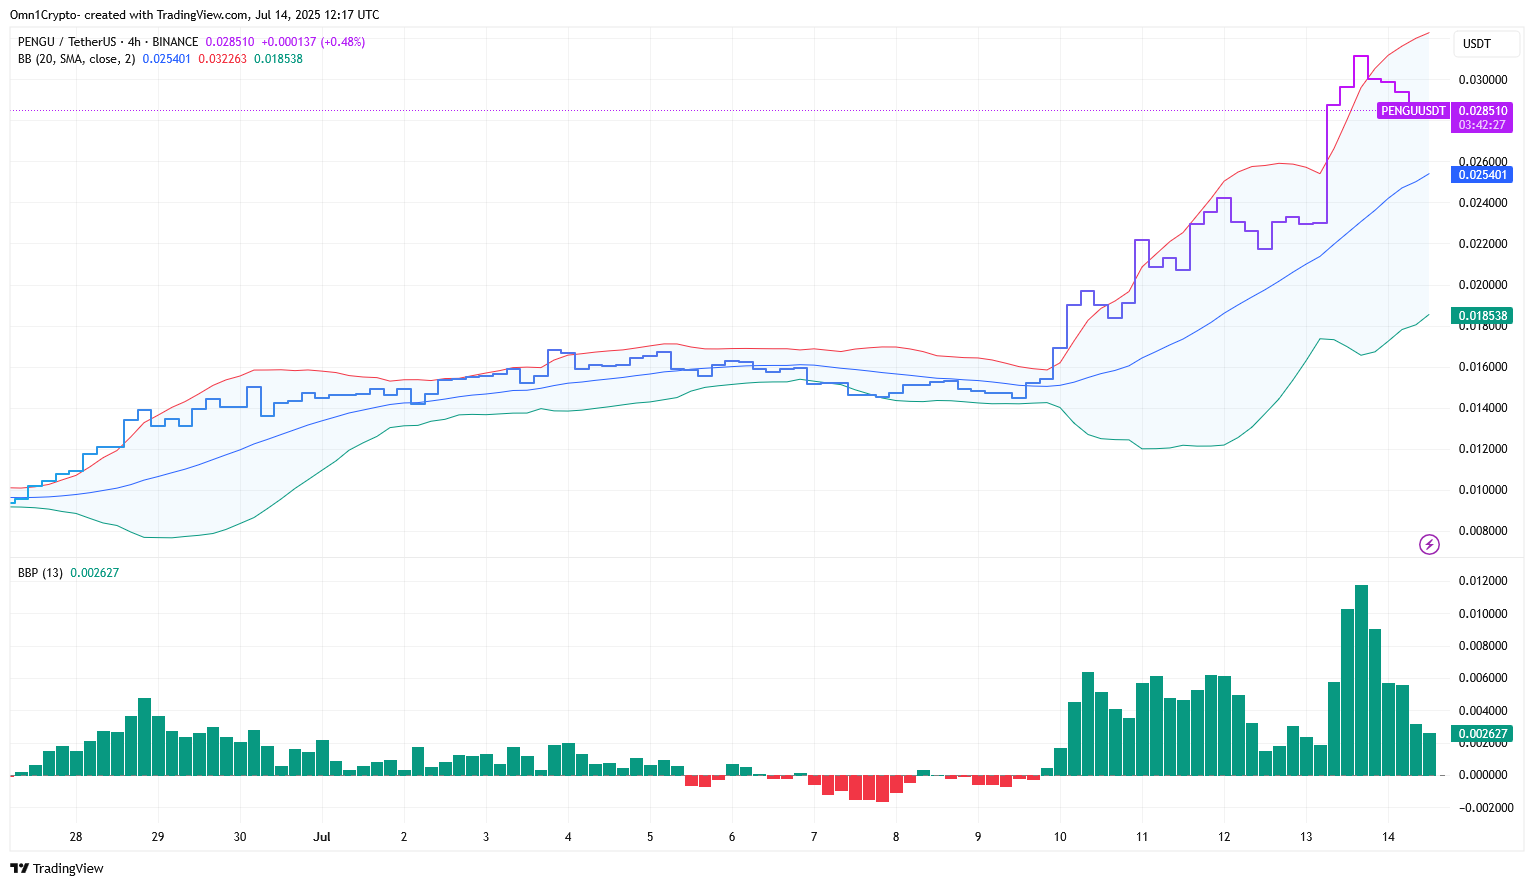Click the +0.000137 (+0.48%) change value

click(x=313, y=42)
